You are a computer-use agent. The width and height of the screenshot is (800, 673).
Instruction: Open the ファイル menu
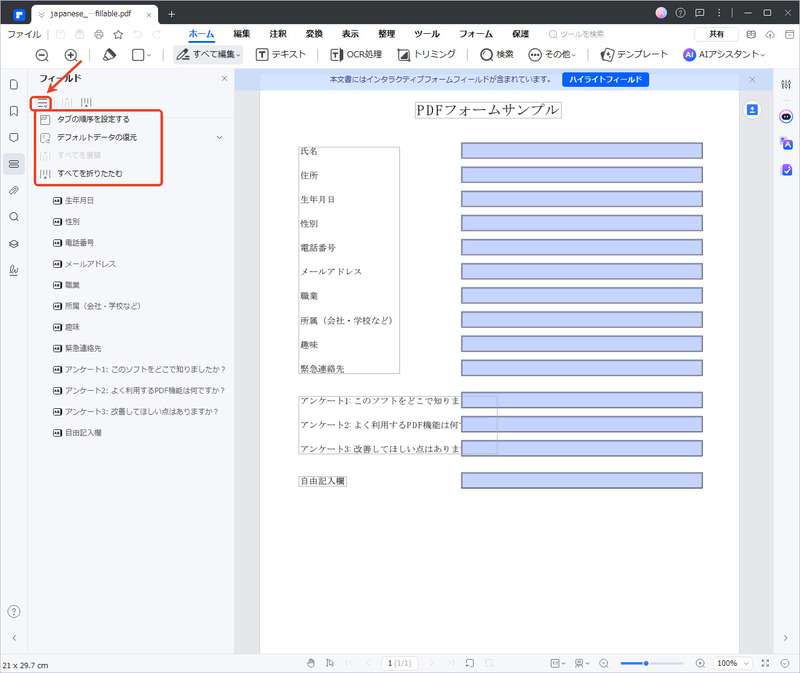(x=23, y=34)
